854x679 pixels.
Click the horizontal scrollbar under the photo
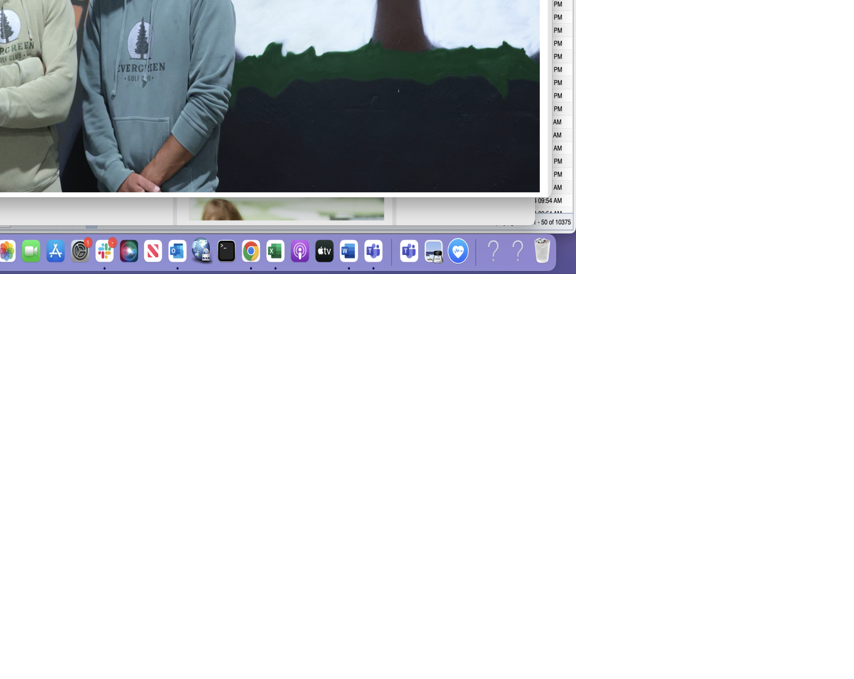pyautogui.click(x=91, y=227)
